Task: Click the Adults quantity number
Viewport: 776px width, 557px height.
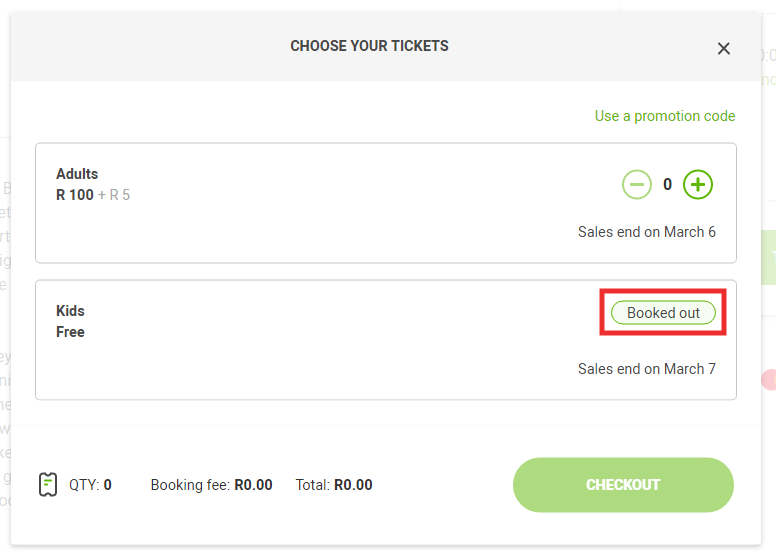Action: 668,185
